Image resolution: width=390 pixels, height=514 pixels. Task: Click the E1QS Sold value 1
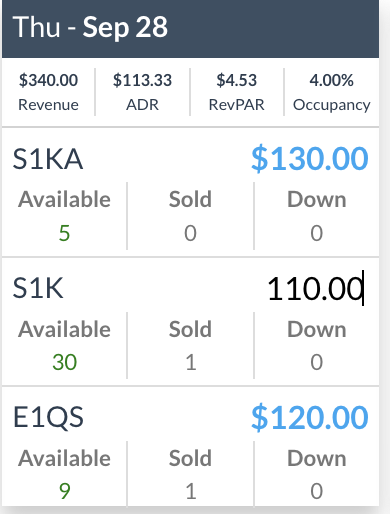click(190, 491)
